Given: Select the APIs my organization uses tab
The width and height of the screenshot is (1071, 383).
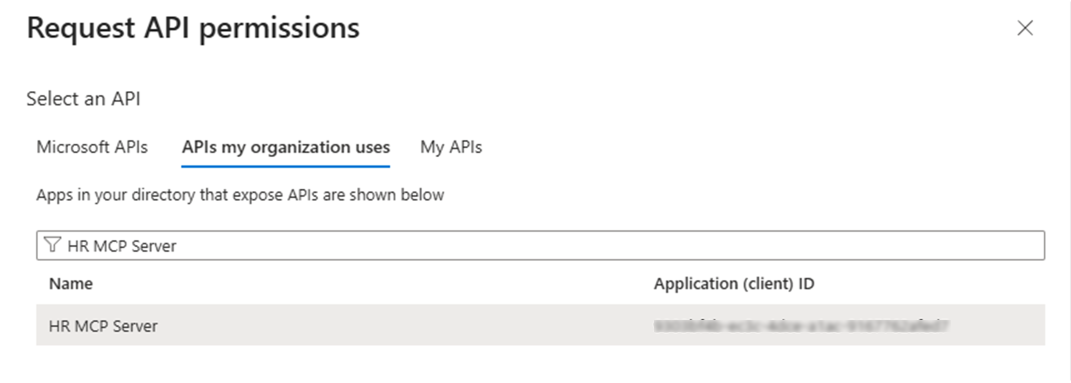Looking at the screenshot, I should 286,147.
